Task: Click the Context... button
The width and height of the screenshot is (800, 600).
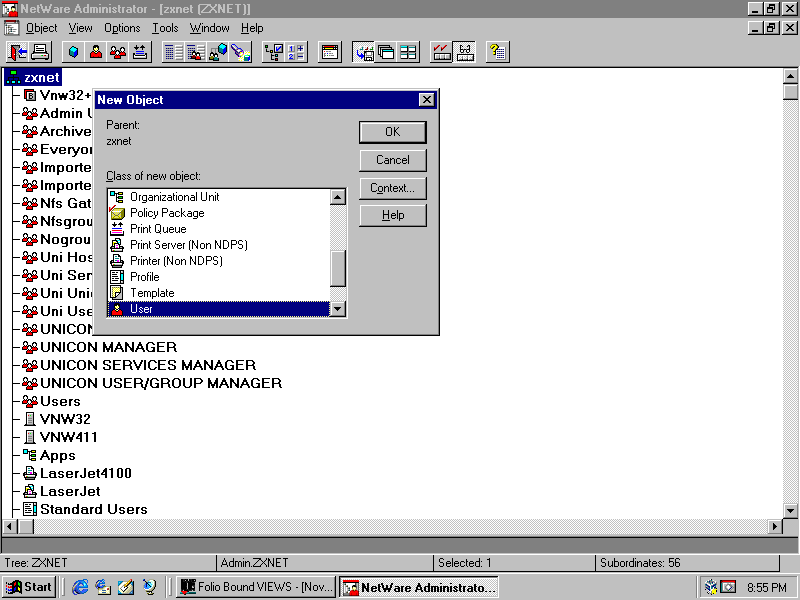Action: click(x=392, y=188)
